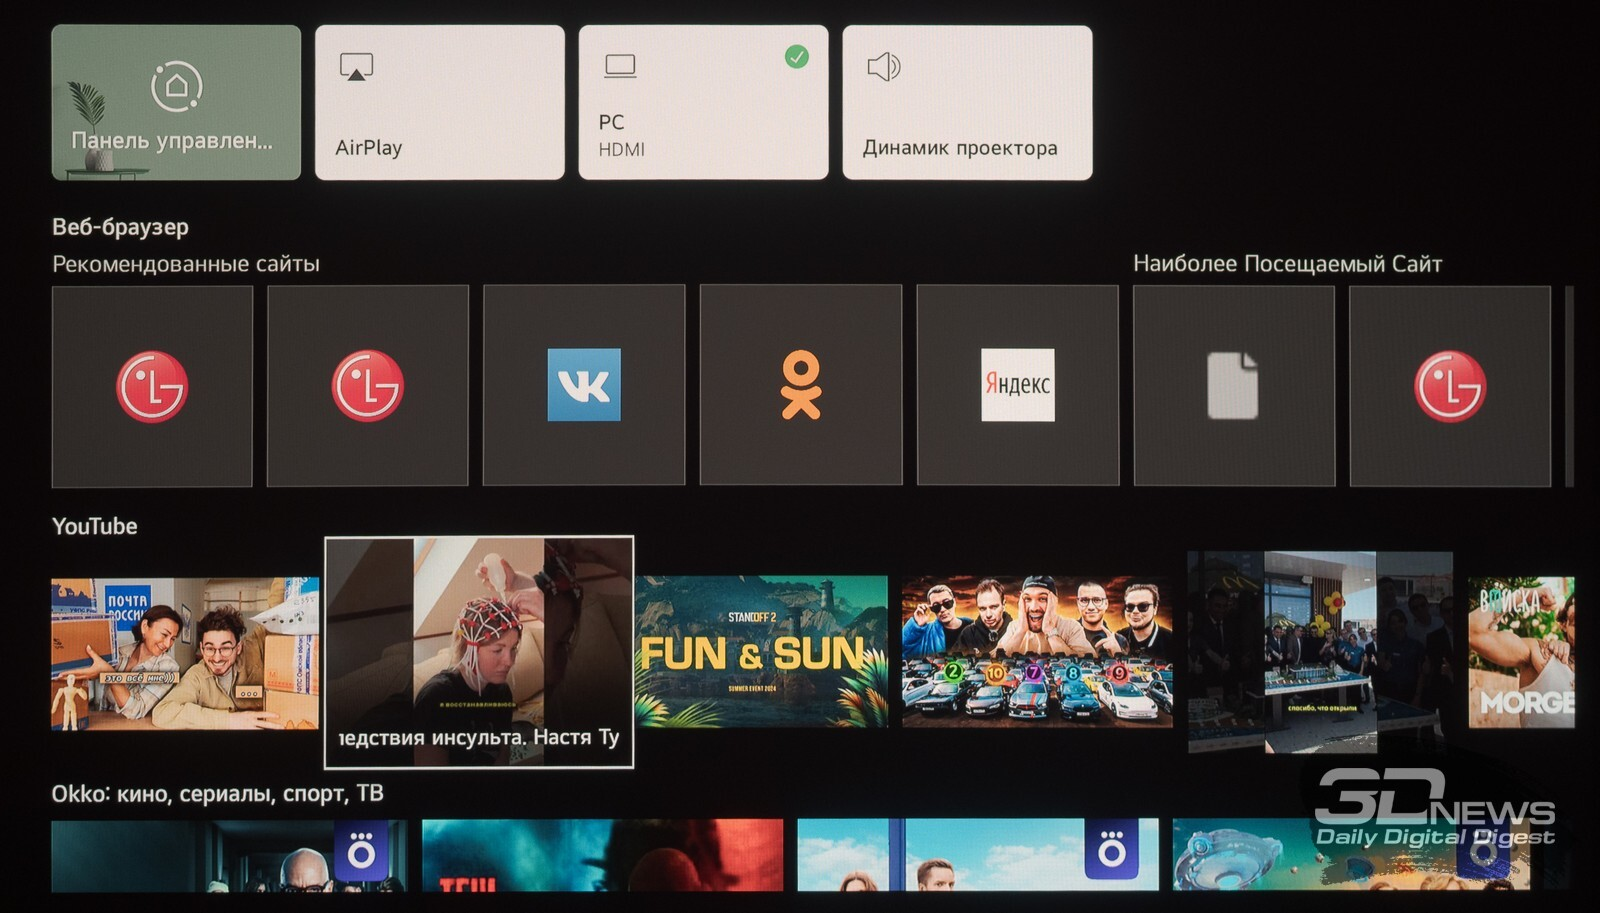The image size is (1600, 913).
Task: Open the VK site tile
Action: click(584, 385)
